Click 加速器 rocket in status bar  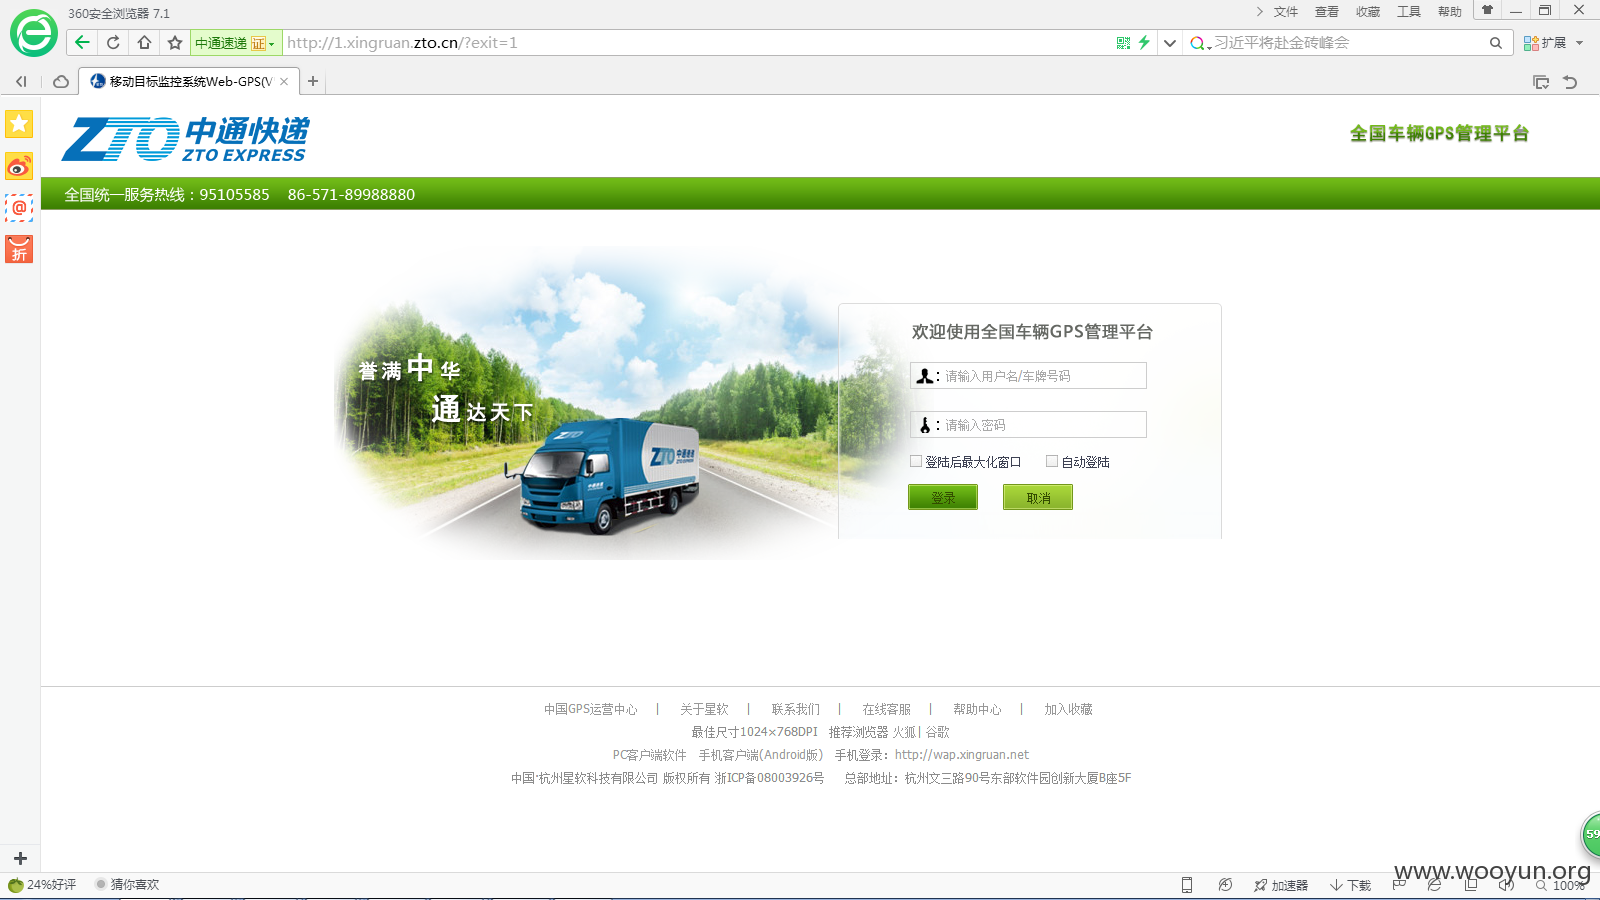(1281, 885)
